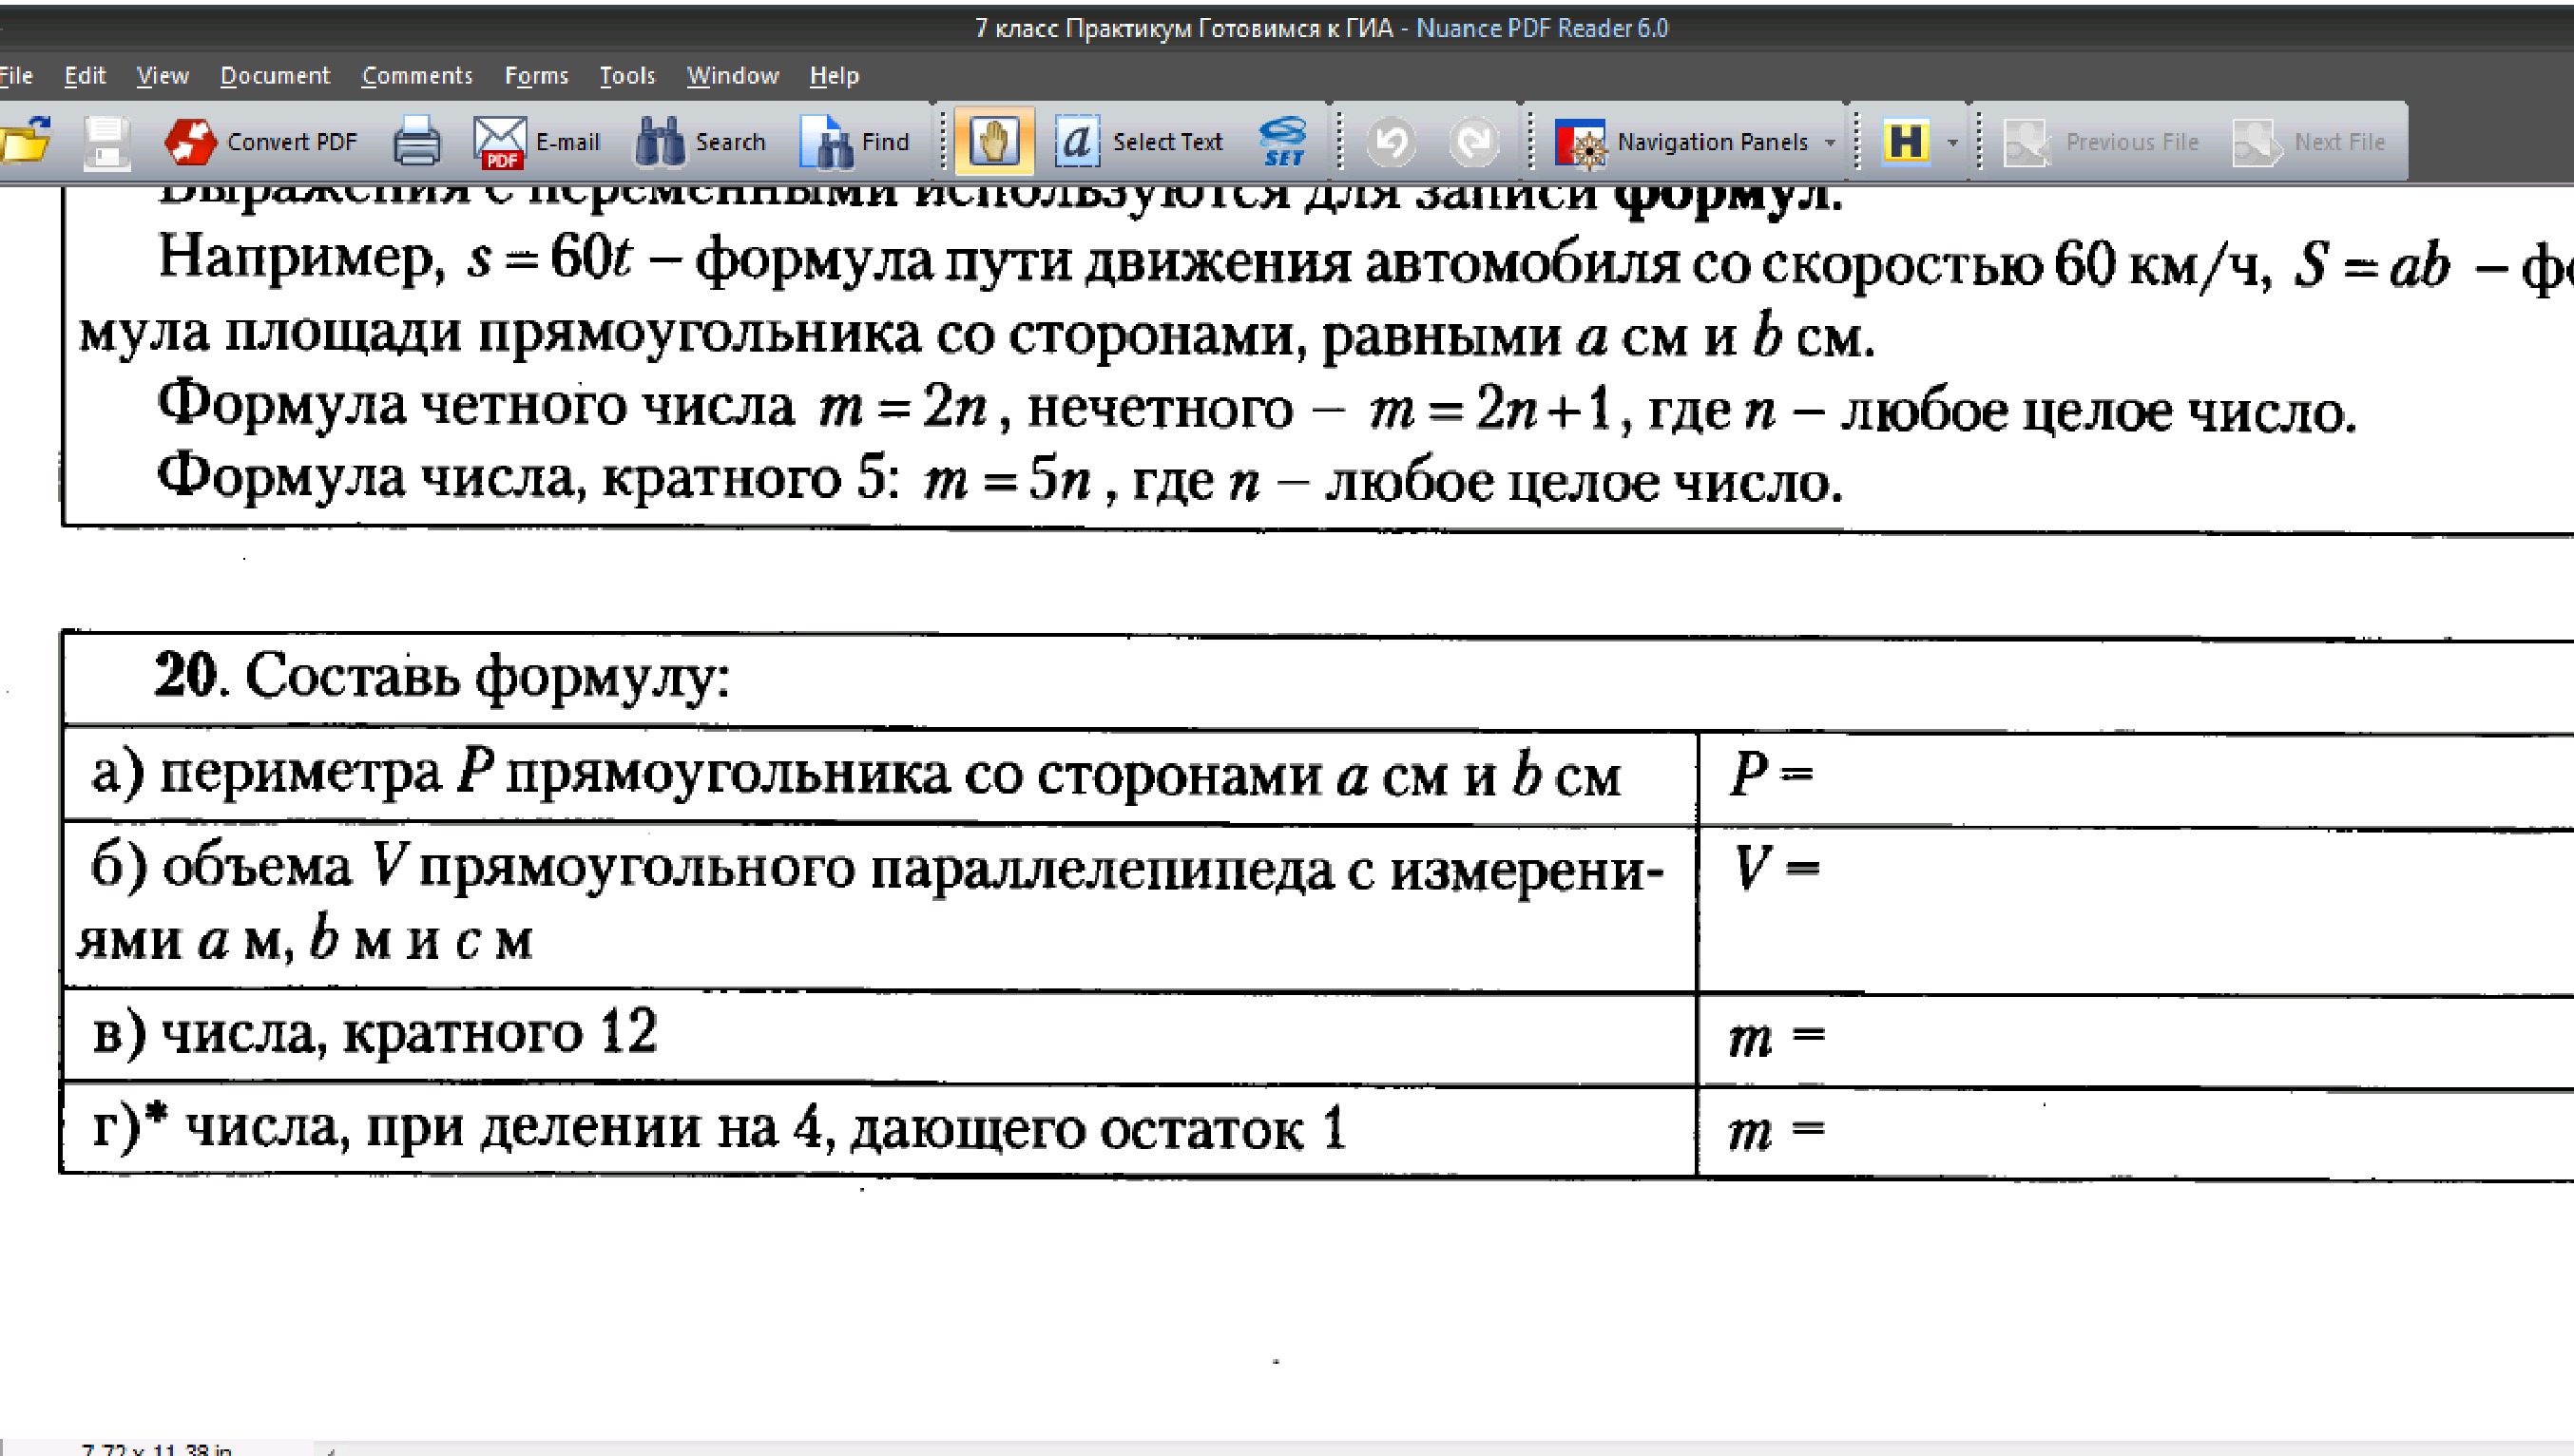Click the Redo arrow icon
Viewport: 2574px width, 1456px height.
point(1474,141)
